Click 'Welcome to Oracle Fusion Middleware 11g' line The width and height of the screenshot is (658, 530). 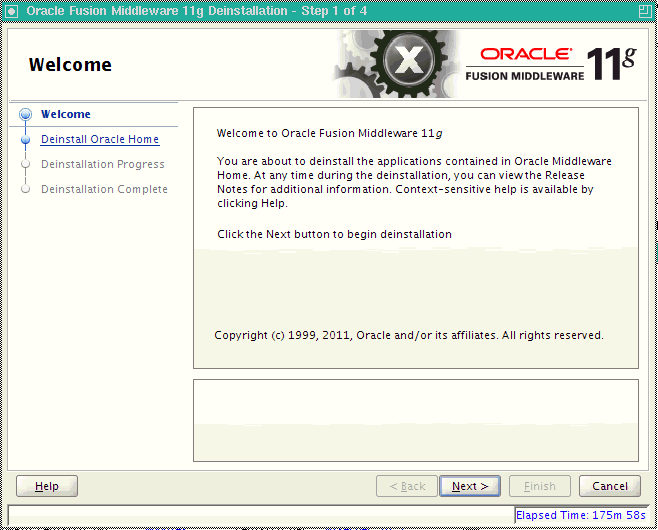[329, 133]
